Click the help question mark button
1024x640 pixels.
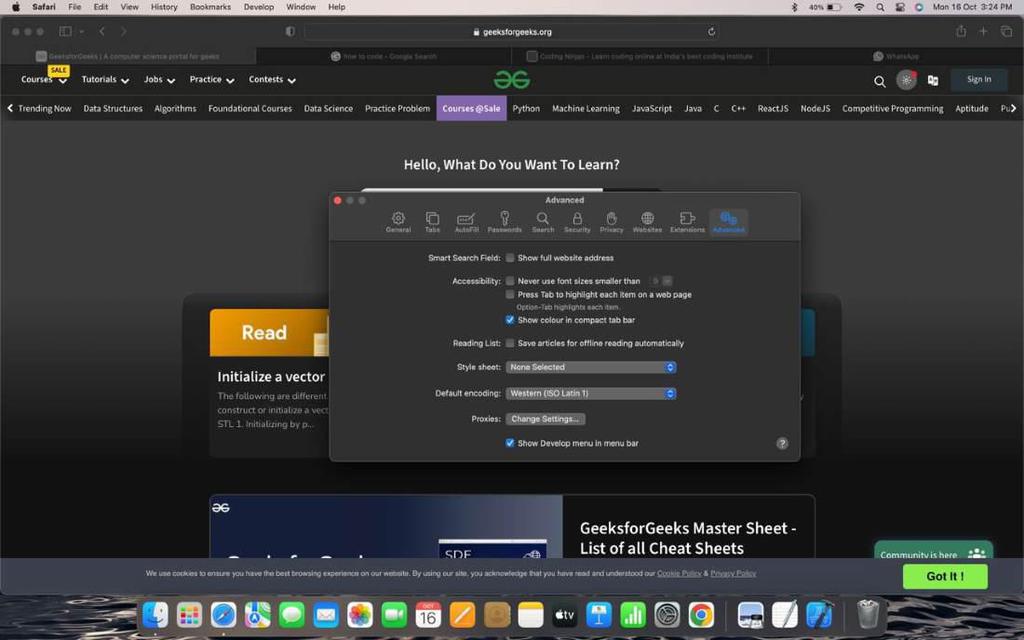782,443
